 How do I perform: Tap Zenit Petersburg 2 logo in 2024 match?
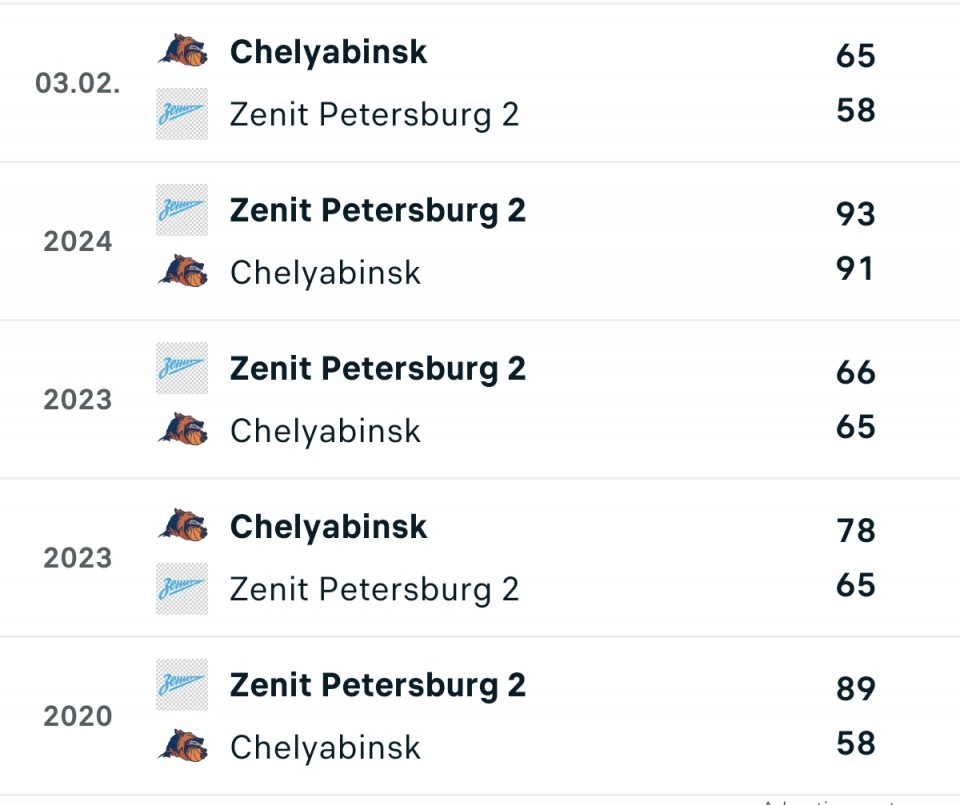(182, 210)
